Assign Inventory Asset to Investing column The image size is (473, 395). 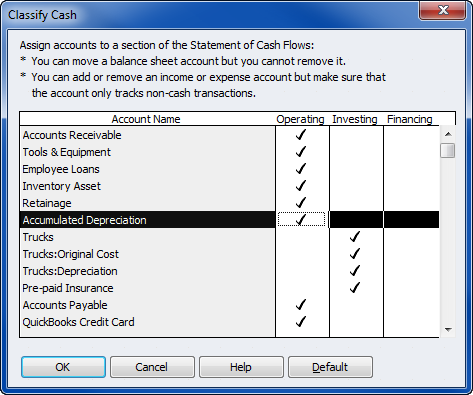(x=356, y=186)
